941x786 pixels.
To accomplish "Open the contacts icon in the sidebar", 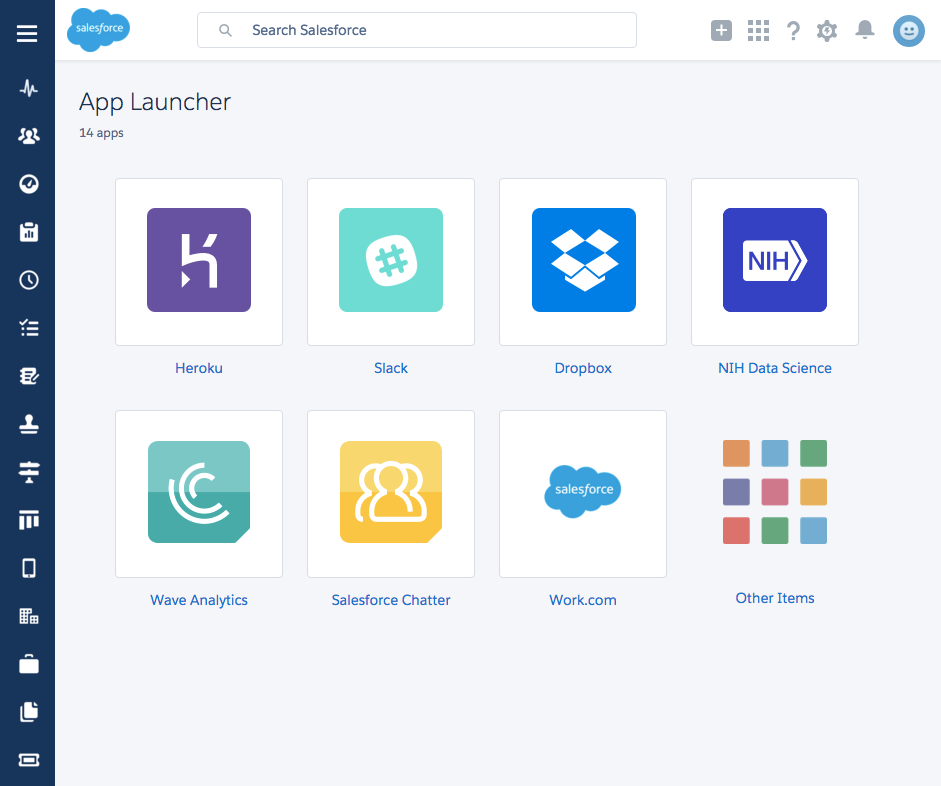I will (27, 135).
